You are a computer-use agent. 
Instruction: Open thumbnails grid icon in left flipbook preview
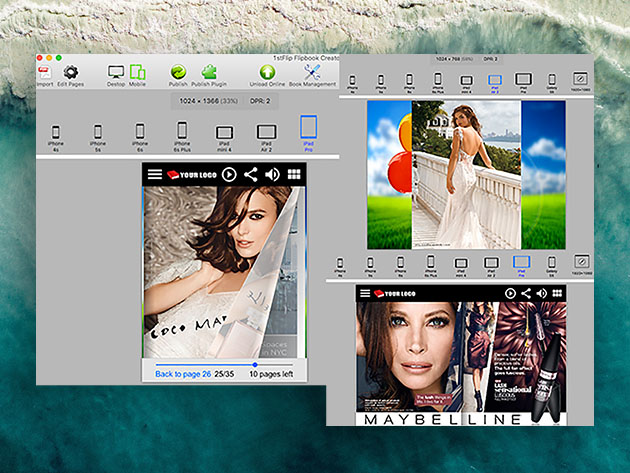pyautogui.click(x=294, y=174)
